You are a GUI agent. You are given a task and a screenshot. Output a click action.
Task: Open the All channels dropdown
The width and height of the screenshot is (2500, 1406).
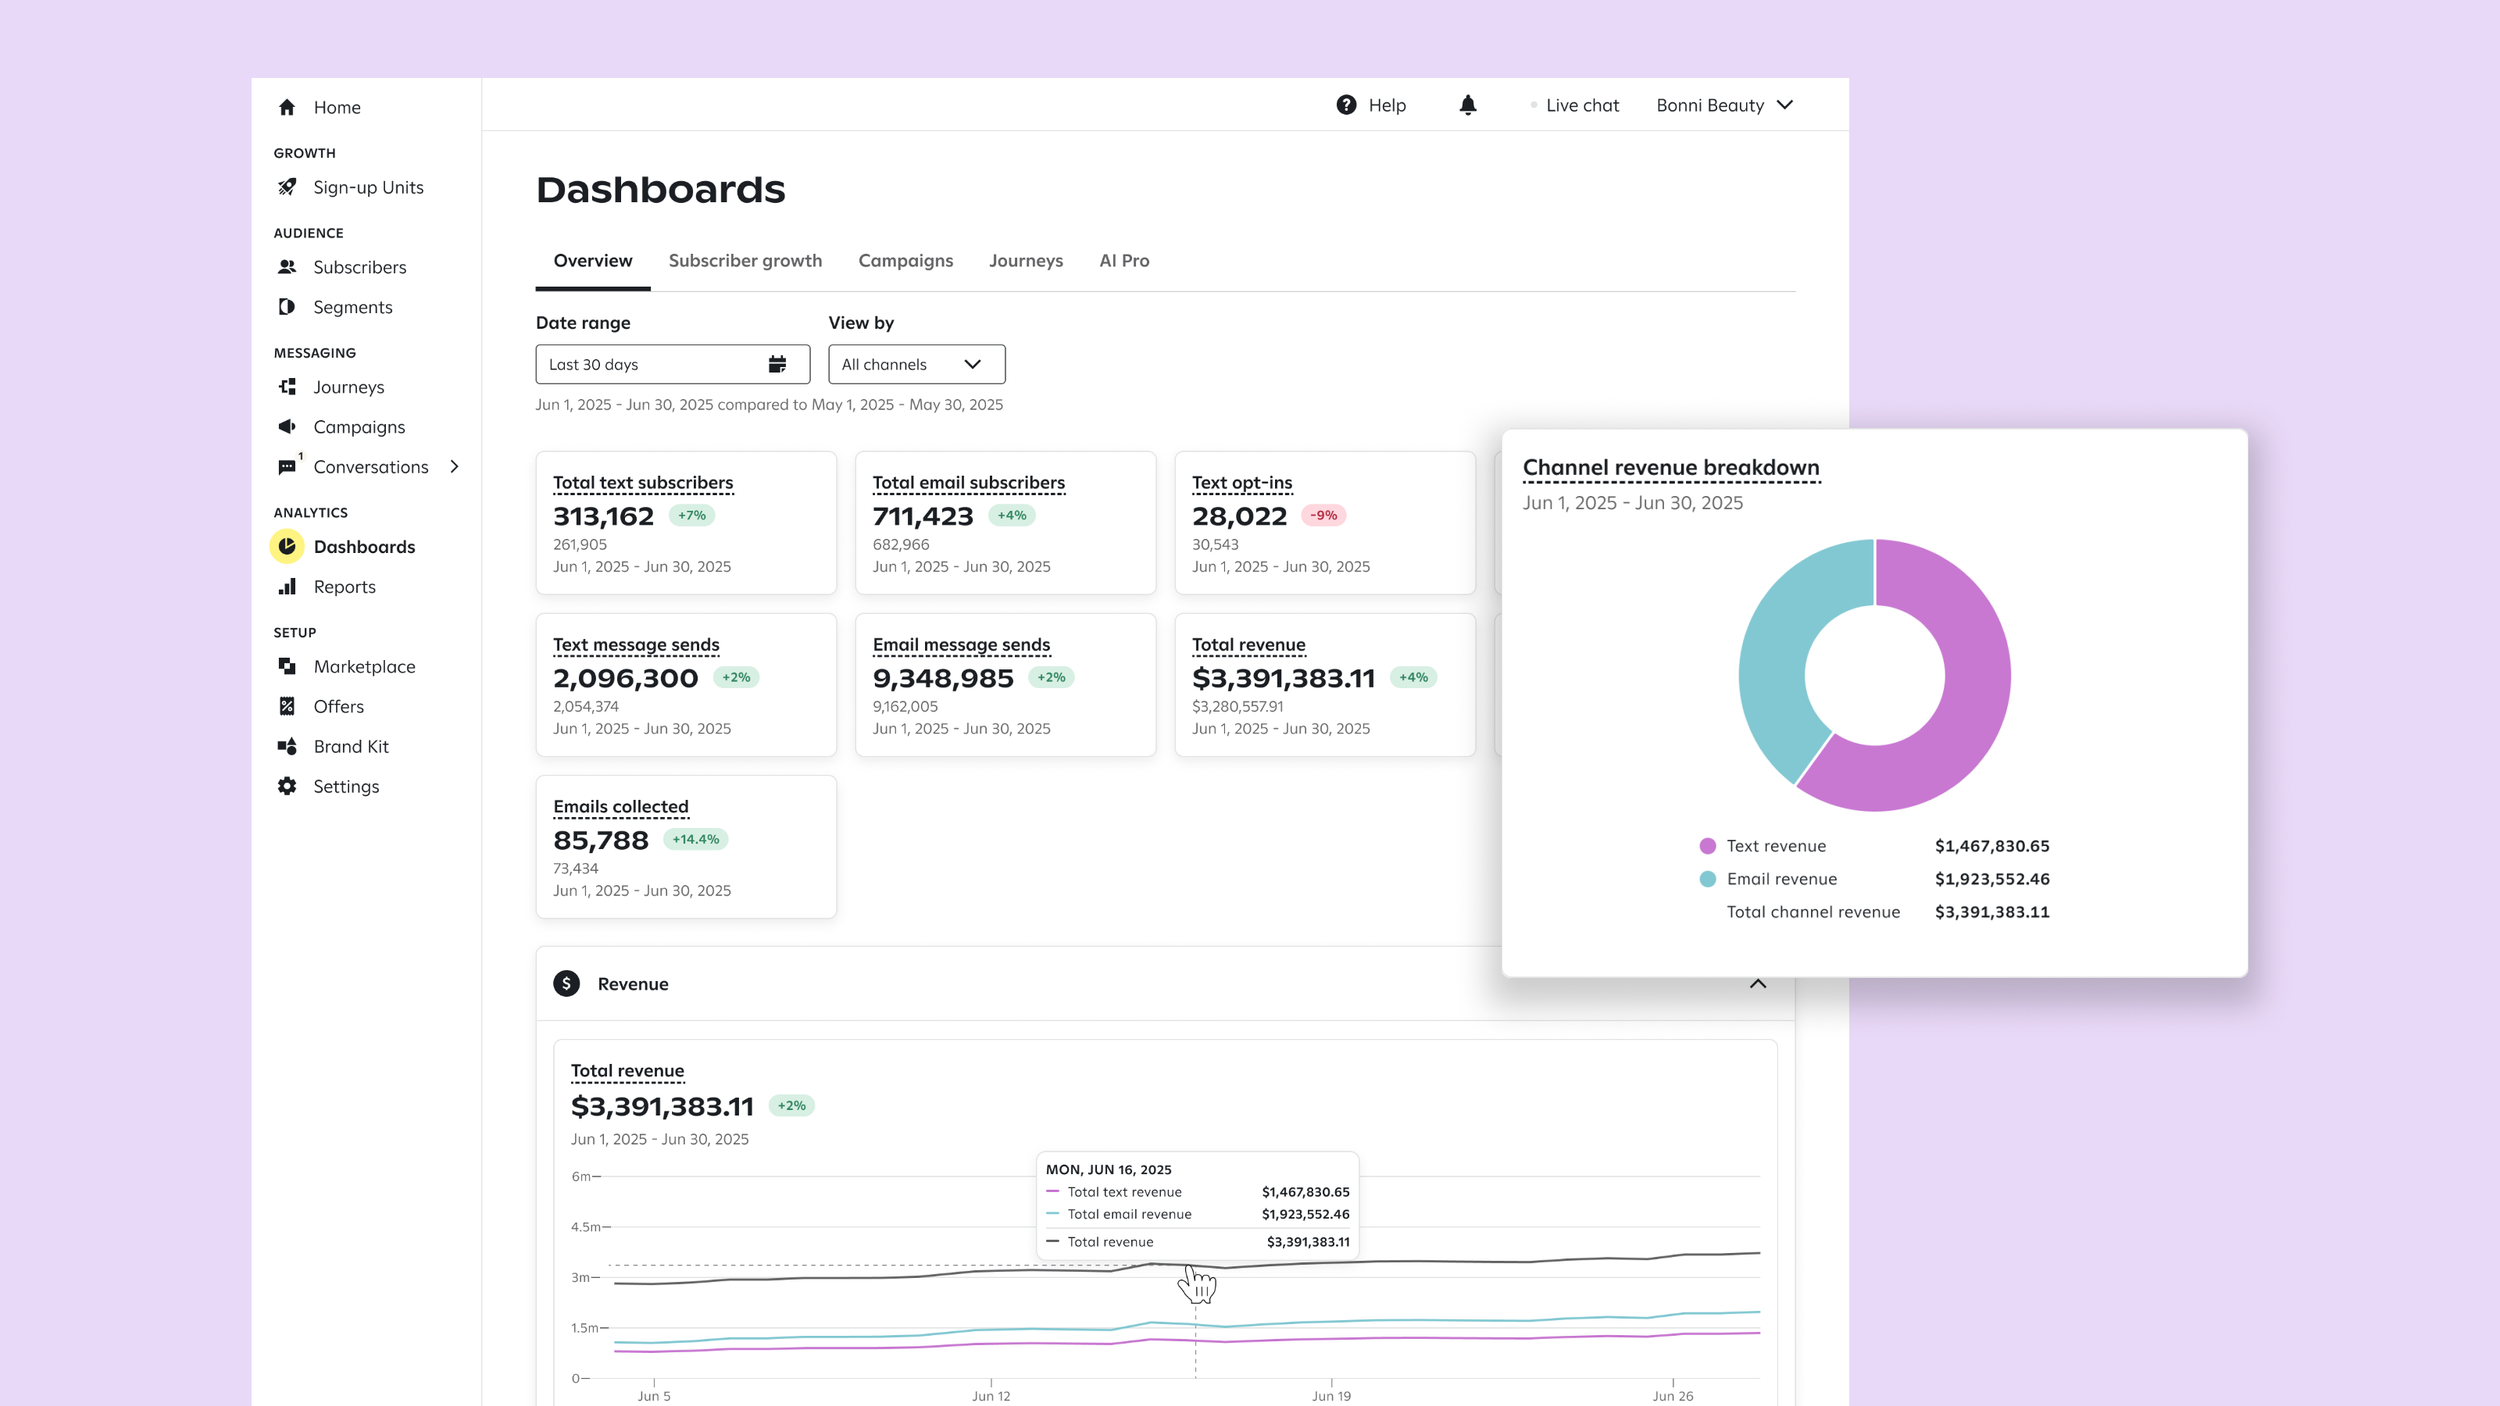pos(916,364)
